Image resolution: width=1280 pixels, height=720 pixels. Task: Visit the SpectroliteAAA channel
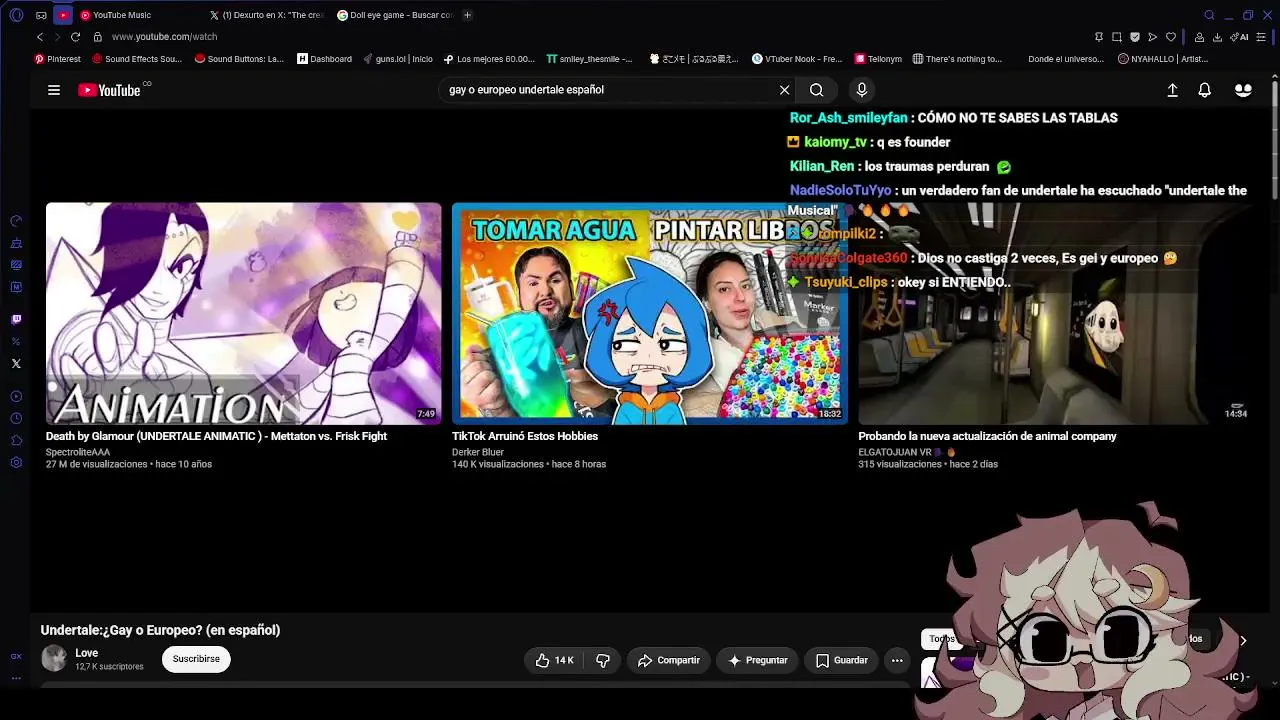[x=78, y=452]
